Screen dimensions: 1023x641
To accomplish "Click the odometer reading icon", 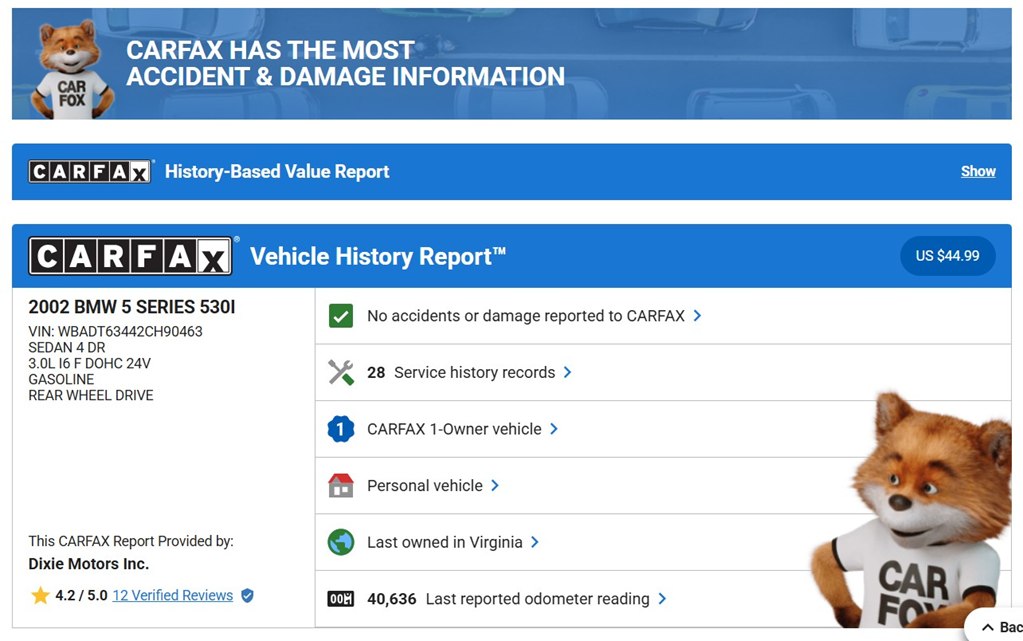I will pos(341,599).
